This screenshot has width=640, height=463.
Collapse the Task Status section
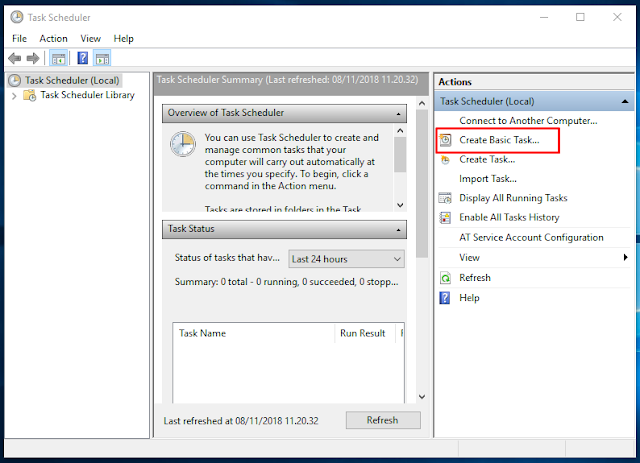[398, 230]
